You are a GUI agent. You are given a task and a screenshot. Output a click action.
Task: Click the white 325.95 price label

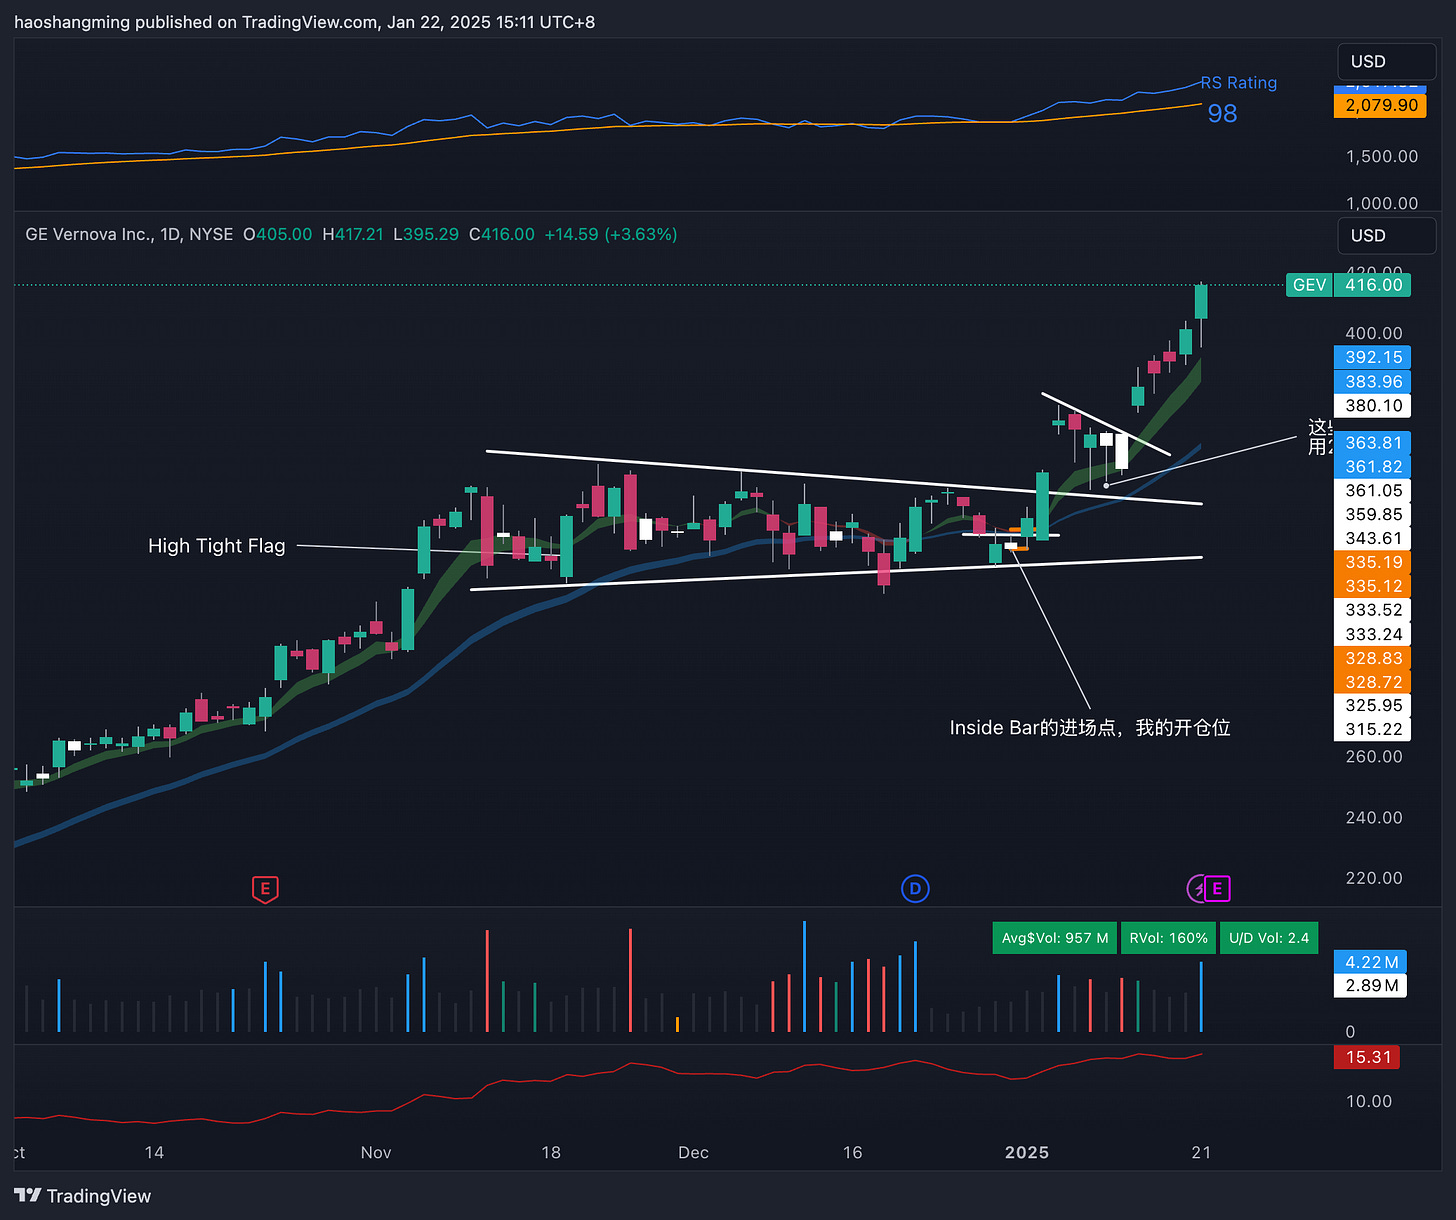click(x=1373, y=705)
